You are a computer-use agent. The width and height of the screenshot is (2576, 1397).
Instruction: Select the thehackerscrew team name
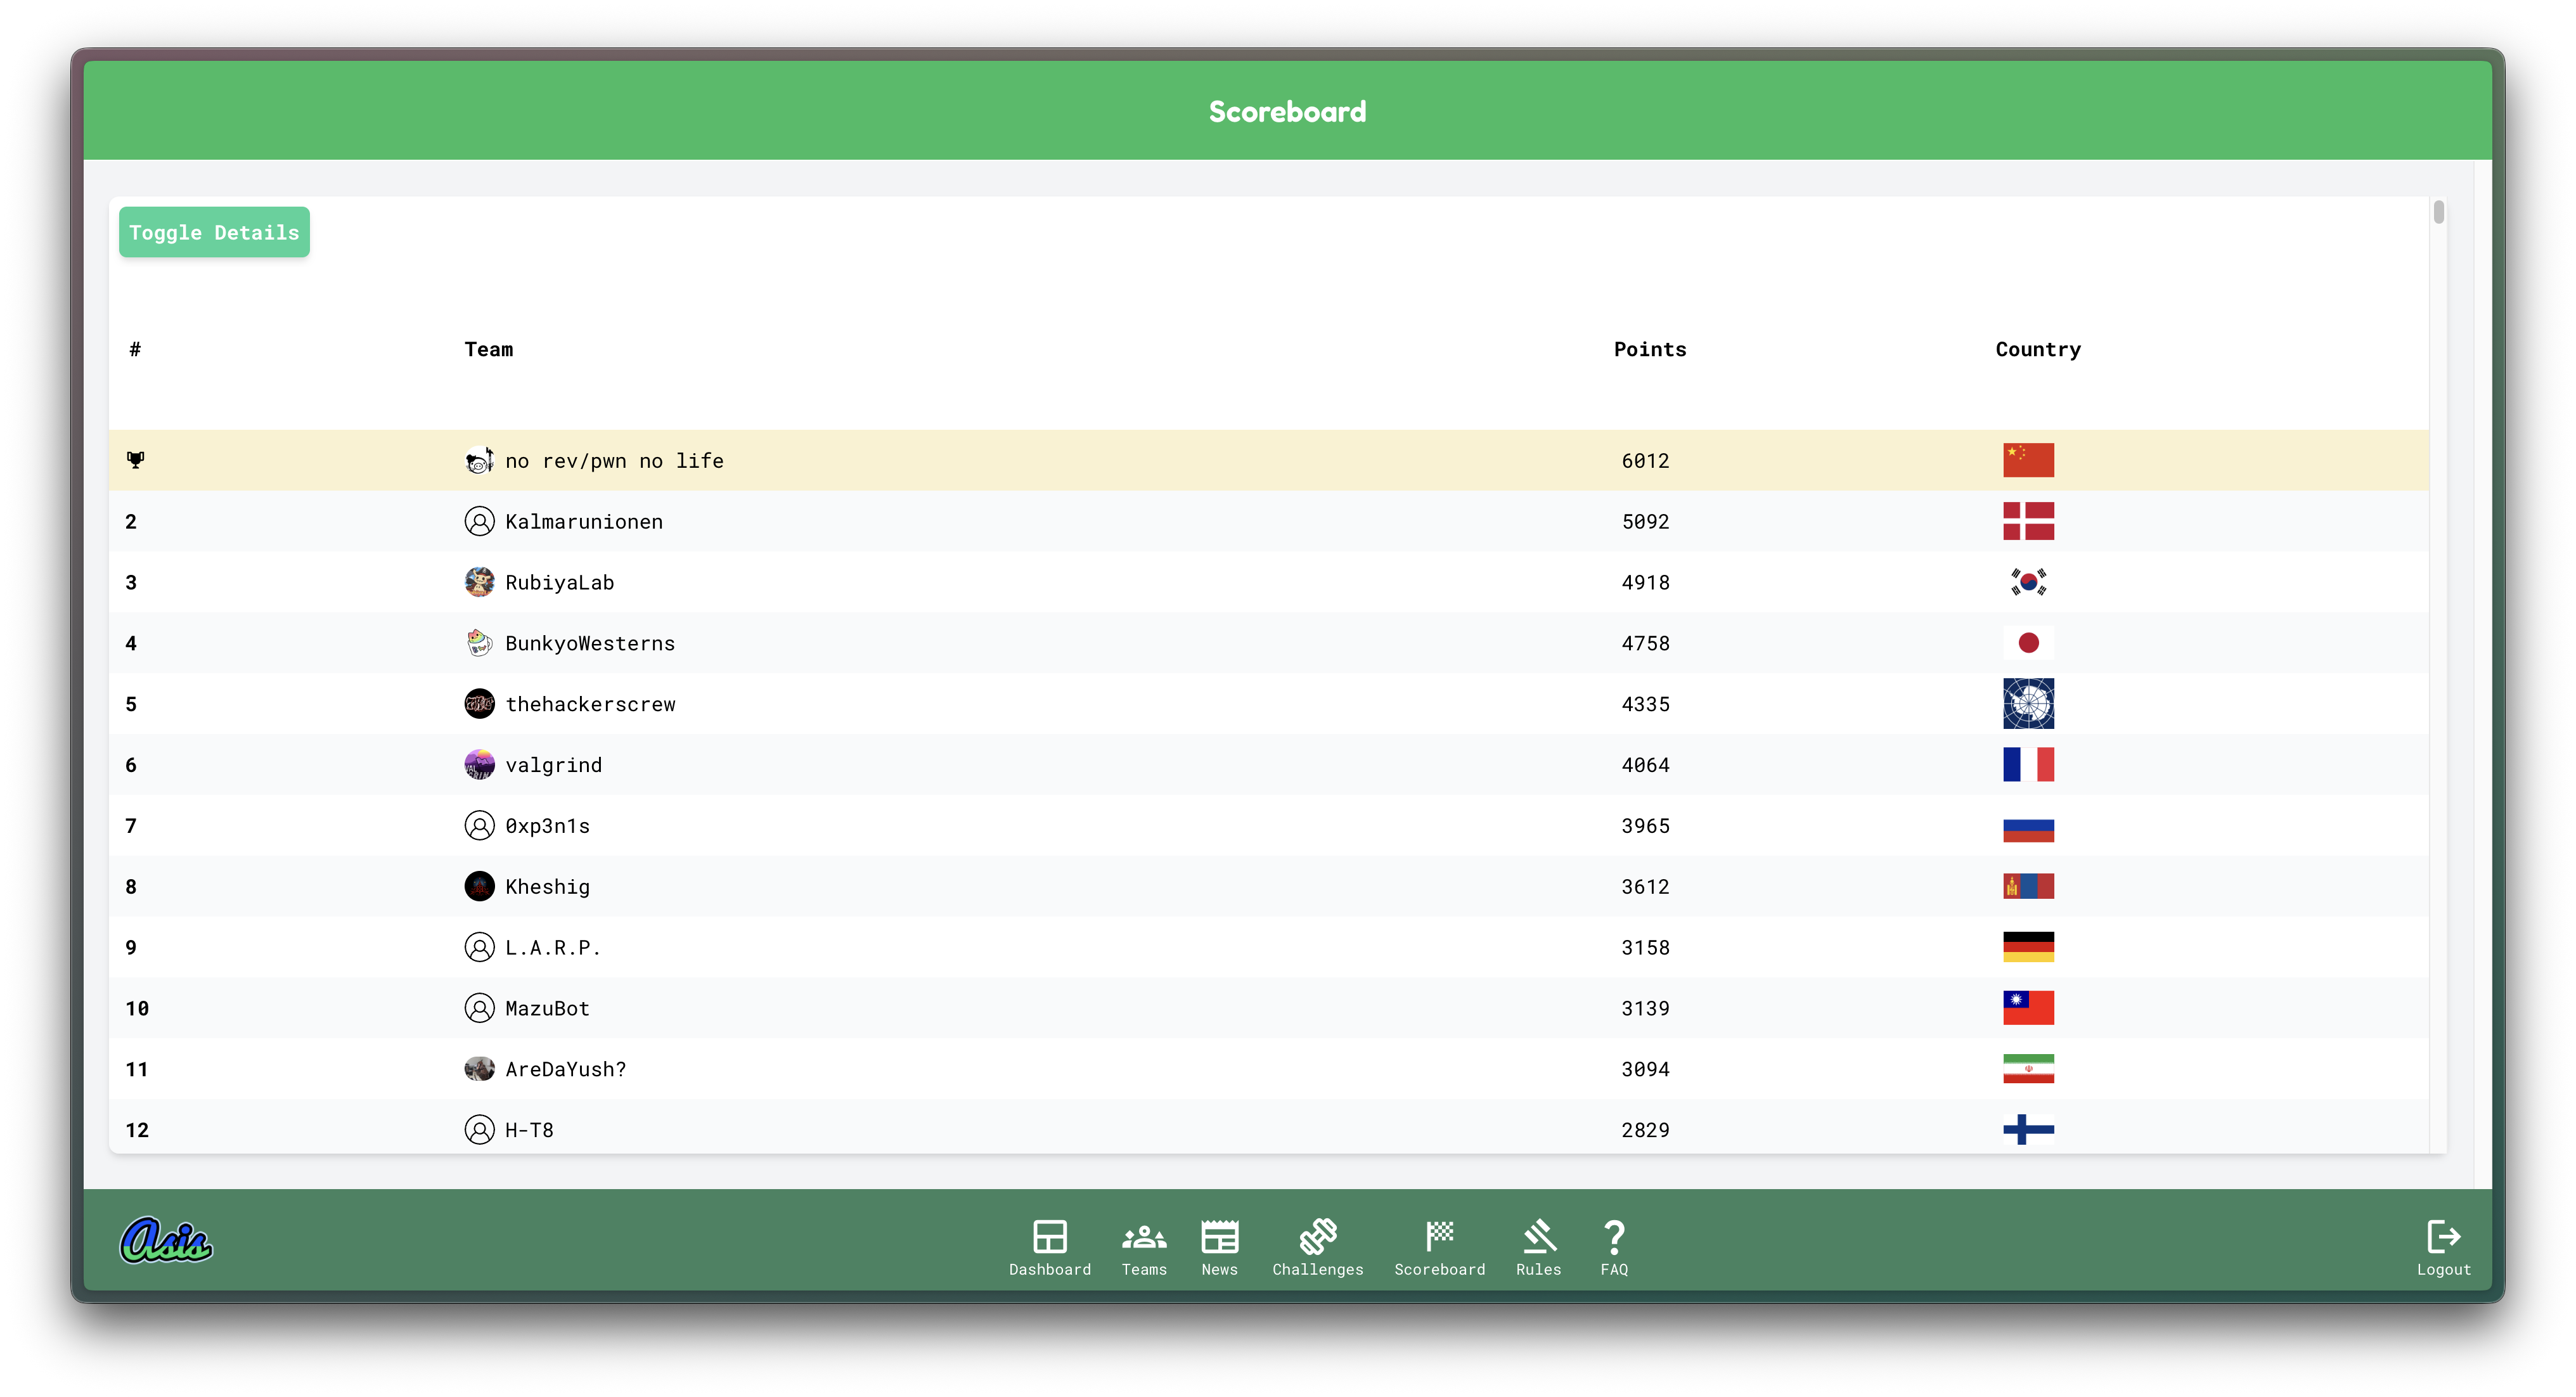click(x=590, y=704)
